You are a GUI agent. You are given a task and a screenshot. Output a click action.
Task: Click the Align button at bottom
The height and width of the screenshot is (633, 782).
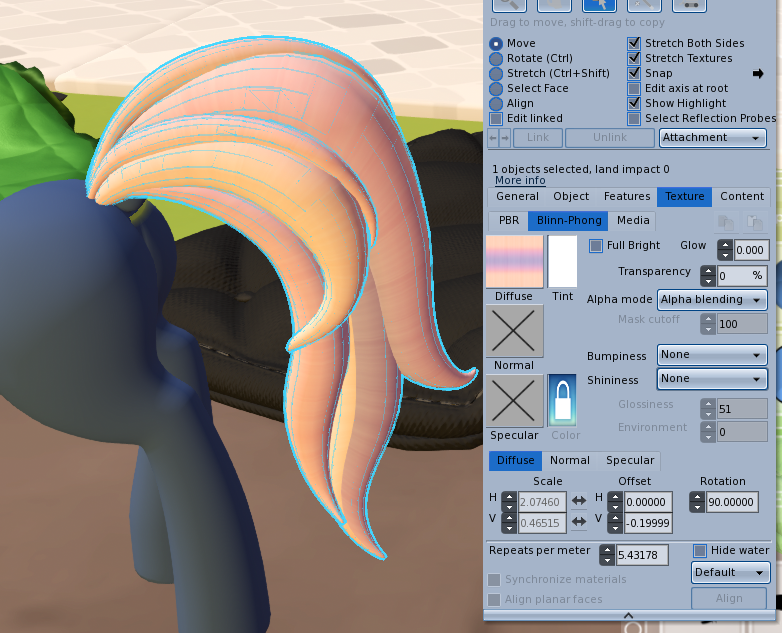point(729,598)
